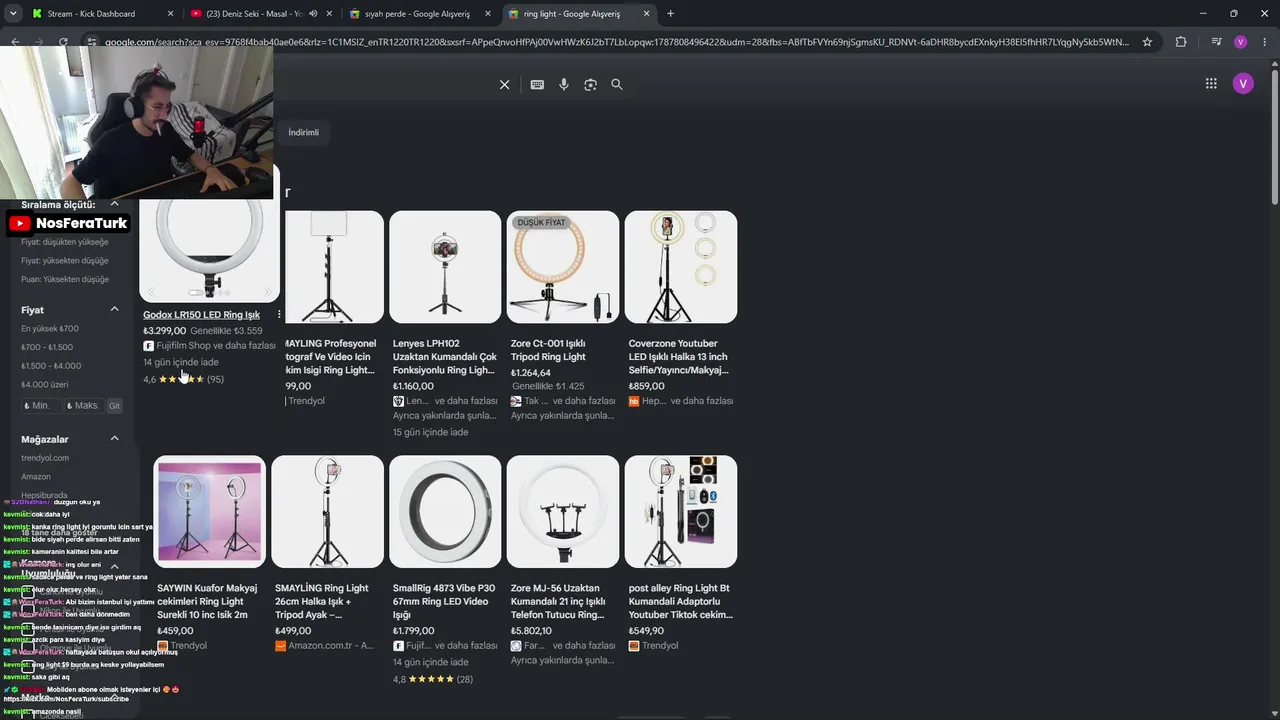Close the Stream - Kick Dashboard tab
Viewport: 1280px width, 720px height.
tap(170, 14)
